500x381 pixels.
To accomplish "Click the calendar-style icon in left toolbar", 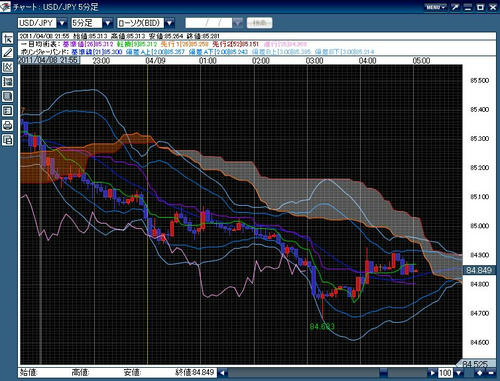I will tap(8, 111).
